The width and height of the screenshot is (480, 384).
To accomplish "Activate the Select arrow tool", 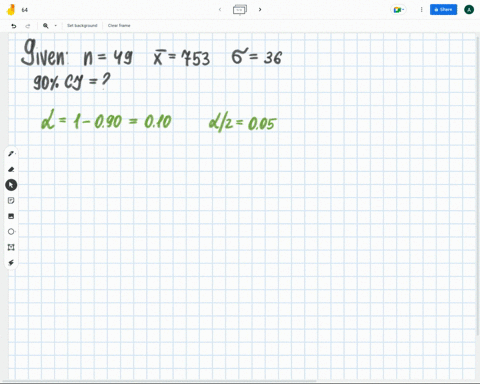I will (11, 185).
